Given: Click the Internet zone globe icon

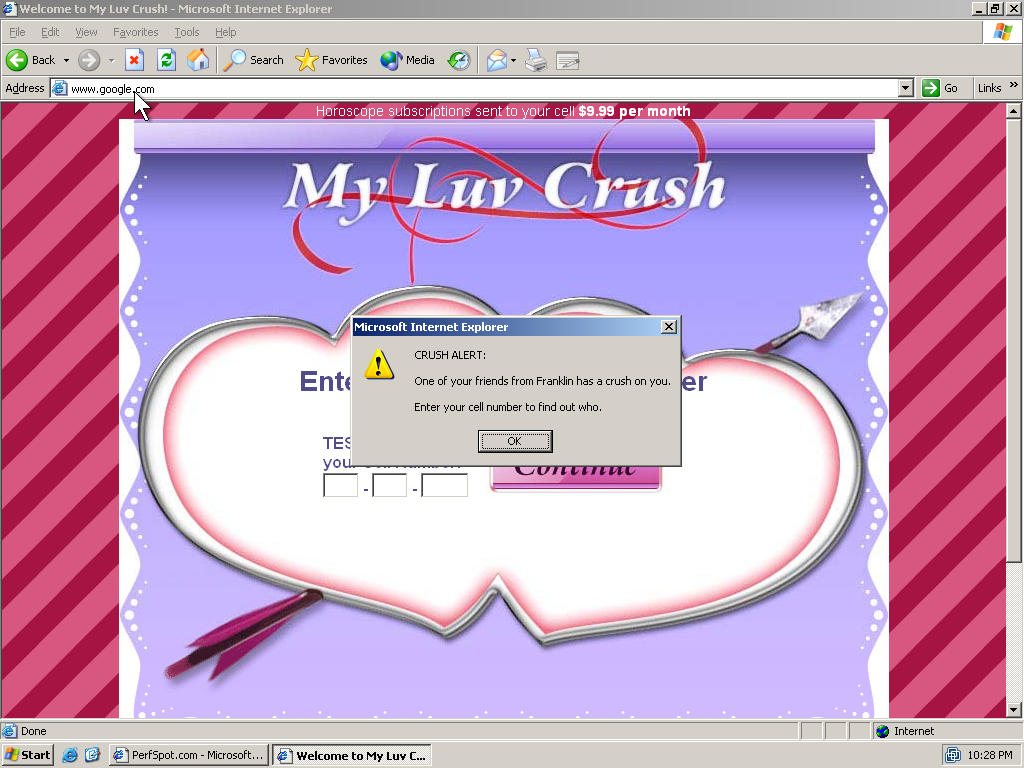Looking at the screenshot, I should tap(882, 731).
